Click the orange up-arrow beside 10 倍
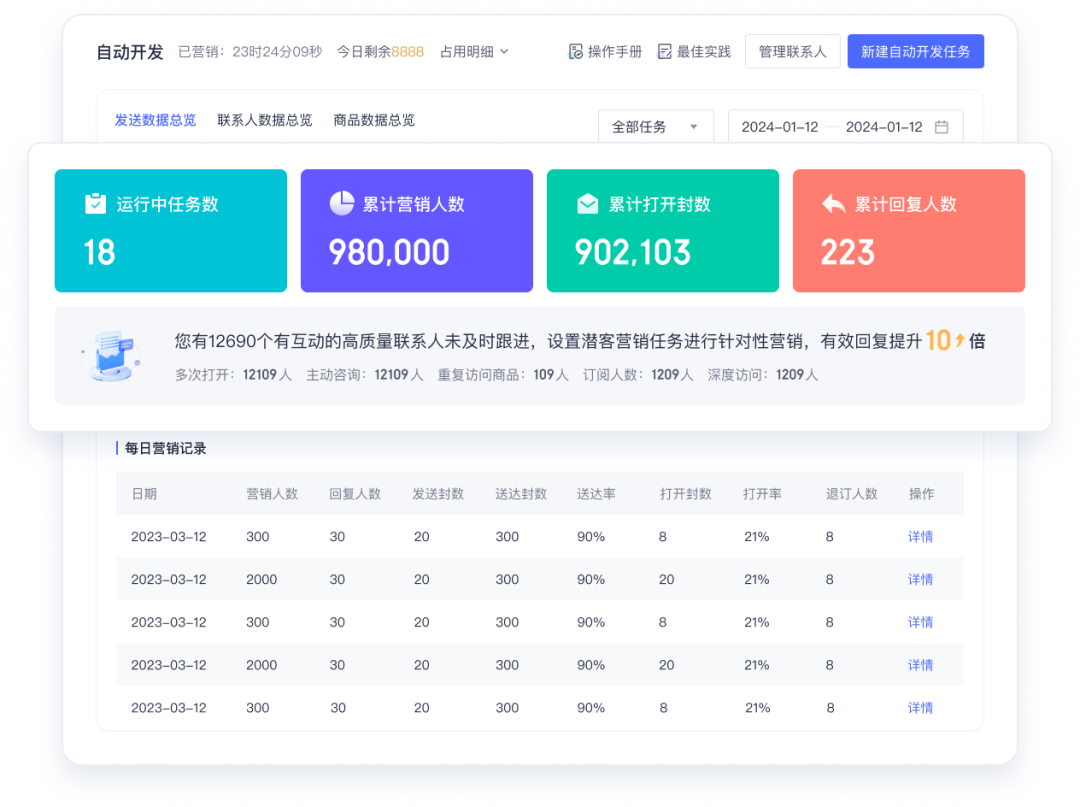The image size is (1080, 807). (x=960, y=341)
